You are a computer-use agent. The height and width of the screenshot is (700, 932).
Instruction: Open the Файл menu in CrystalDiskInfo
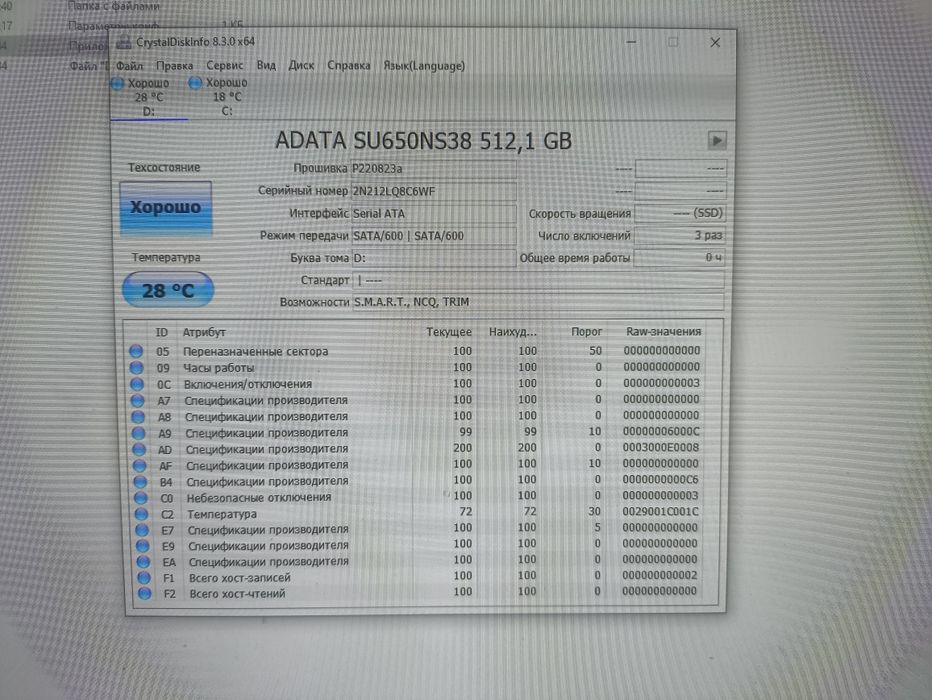coord(129,65)
